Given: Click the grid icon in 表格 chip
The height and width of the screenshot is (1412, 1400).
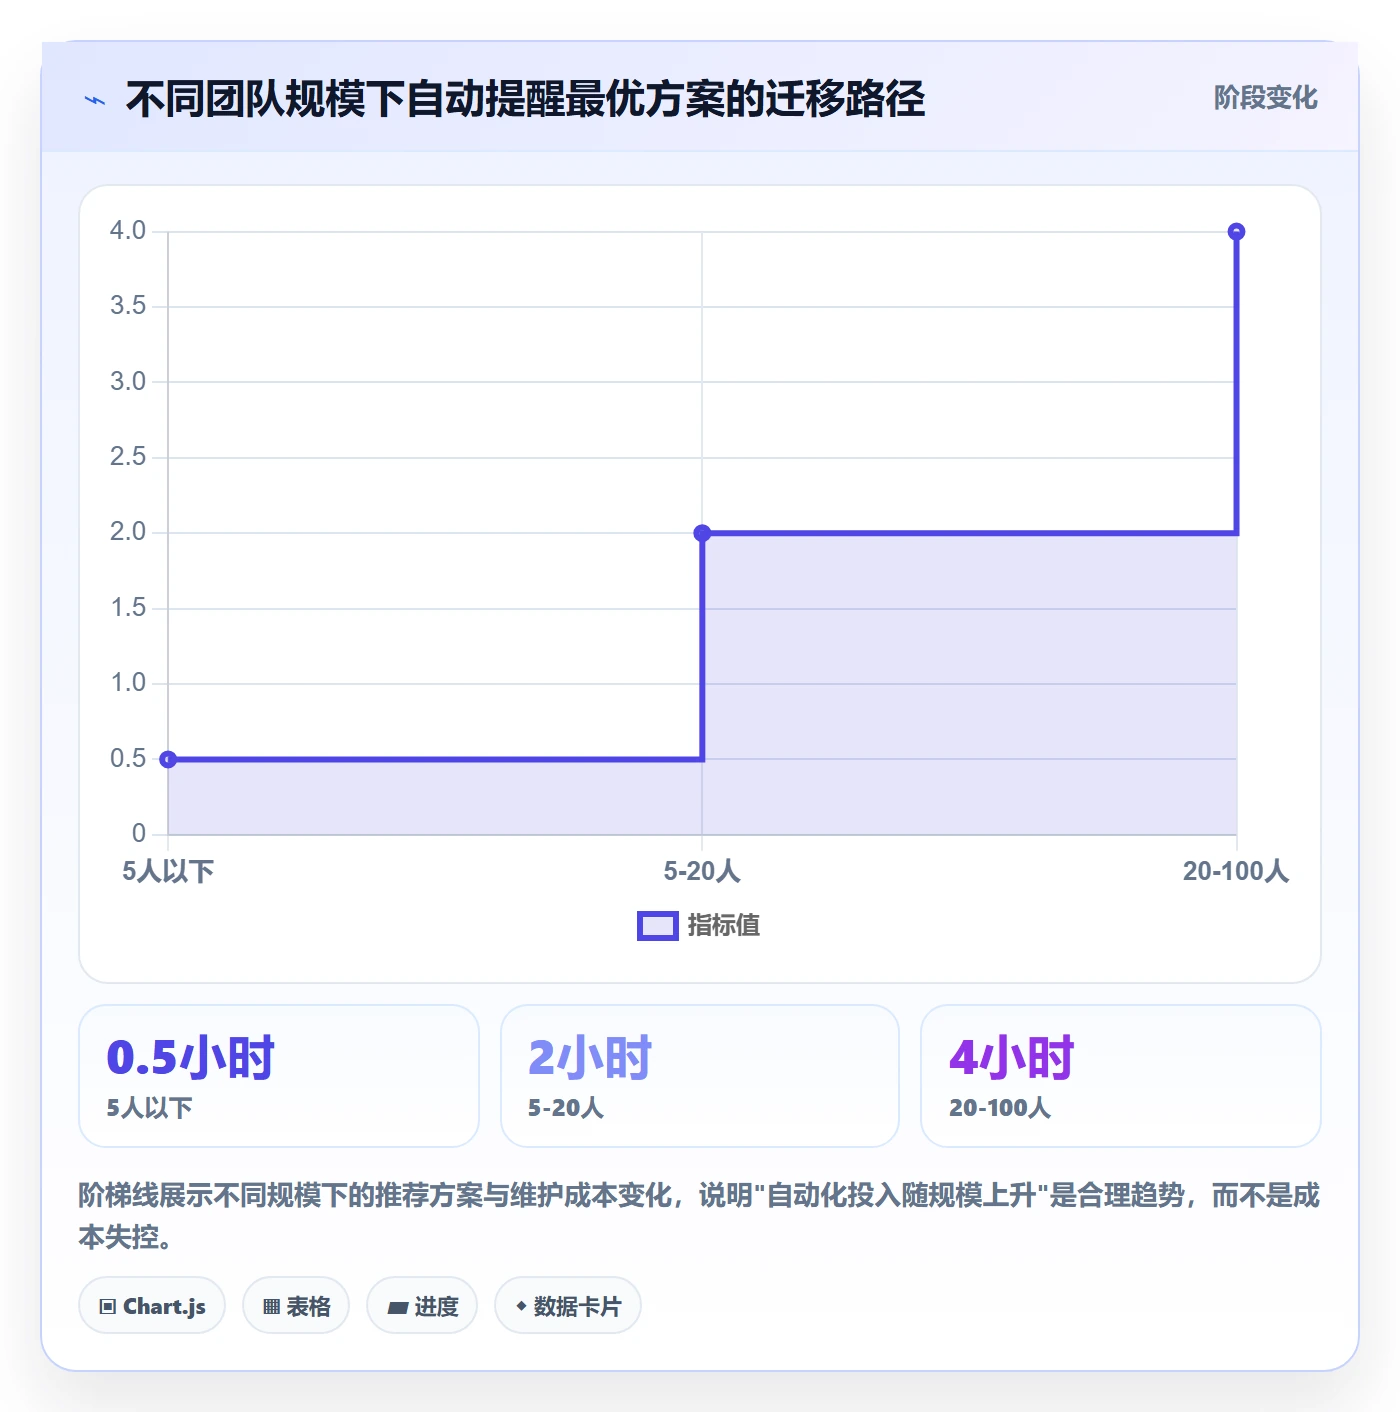Looking at the screenshot, I should coord(271,1307).
